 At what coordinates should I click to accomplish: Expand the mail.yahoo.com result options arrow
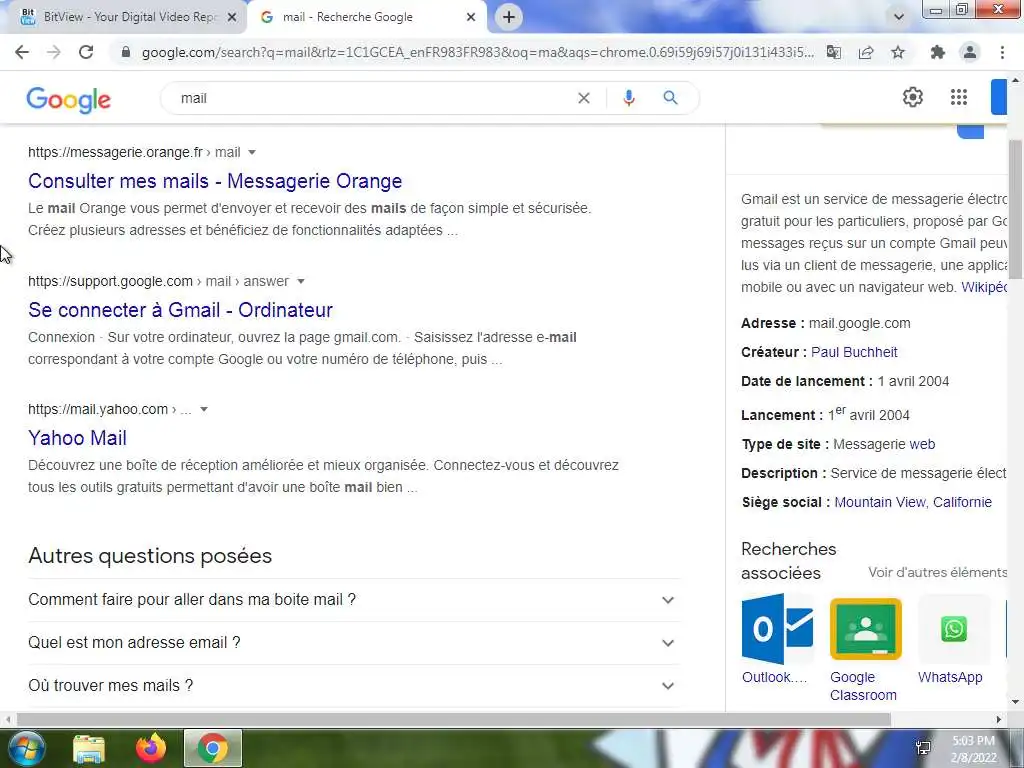pyautogui.click(x=204, y=409)
